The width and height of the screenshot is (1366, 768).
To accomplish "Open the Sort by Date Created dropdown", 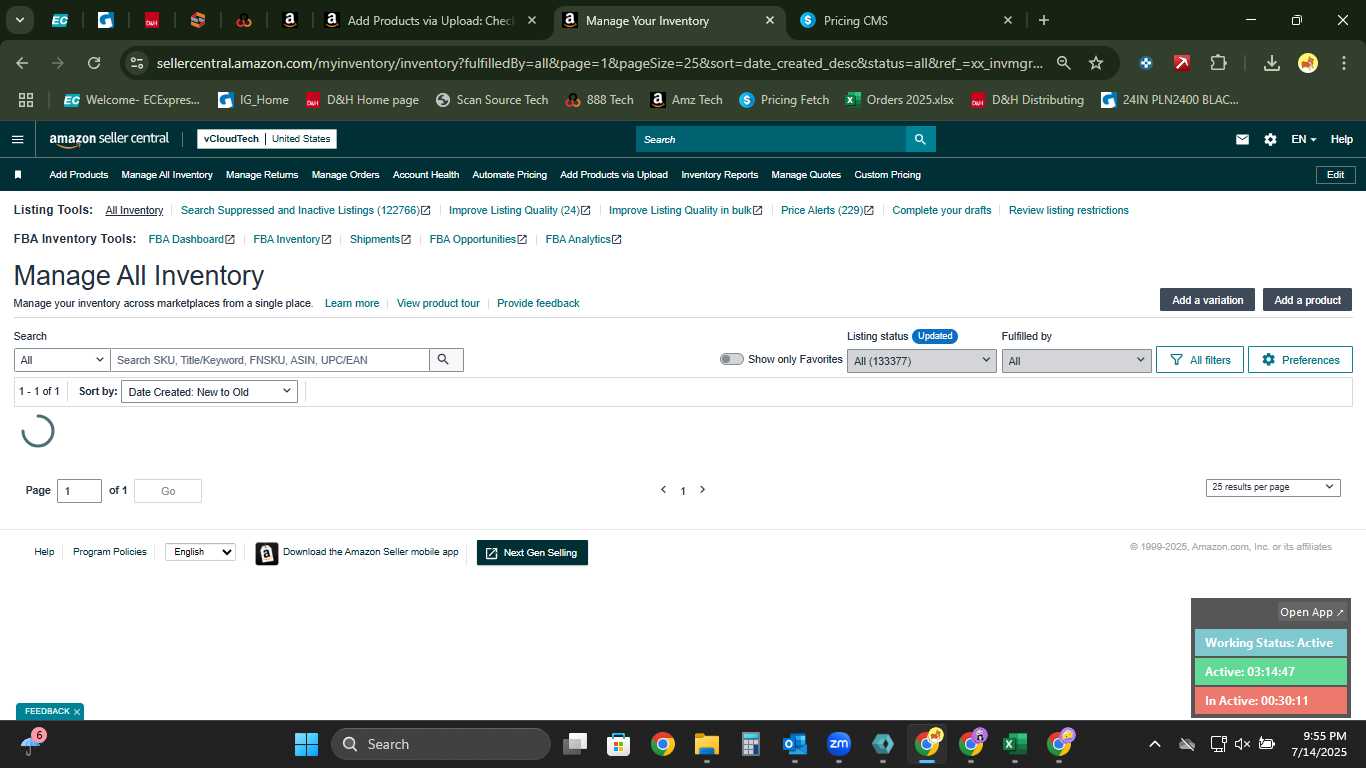I will pos(209,392).
